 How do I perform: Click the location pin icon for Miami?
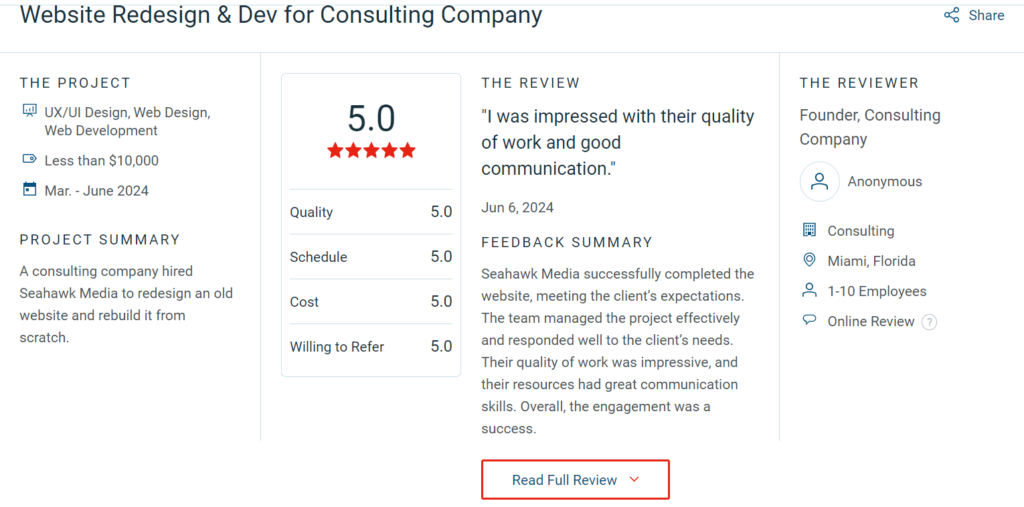point(810,260)
